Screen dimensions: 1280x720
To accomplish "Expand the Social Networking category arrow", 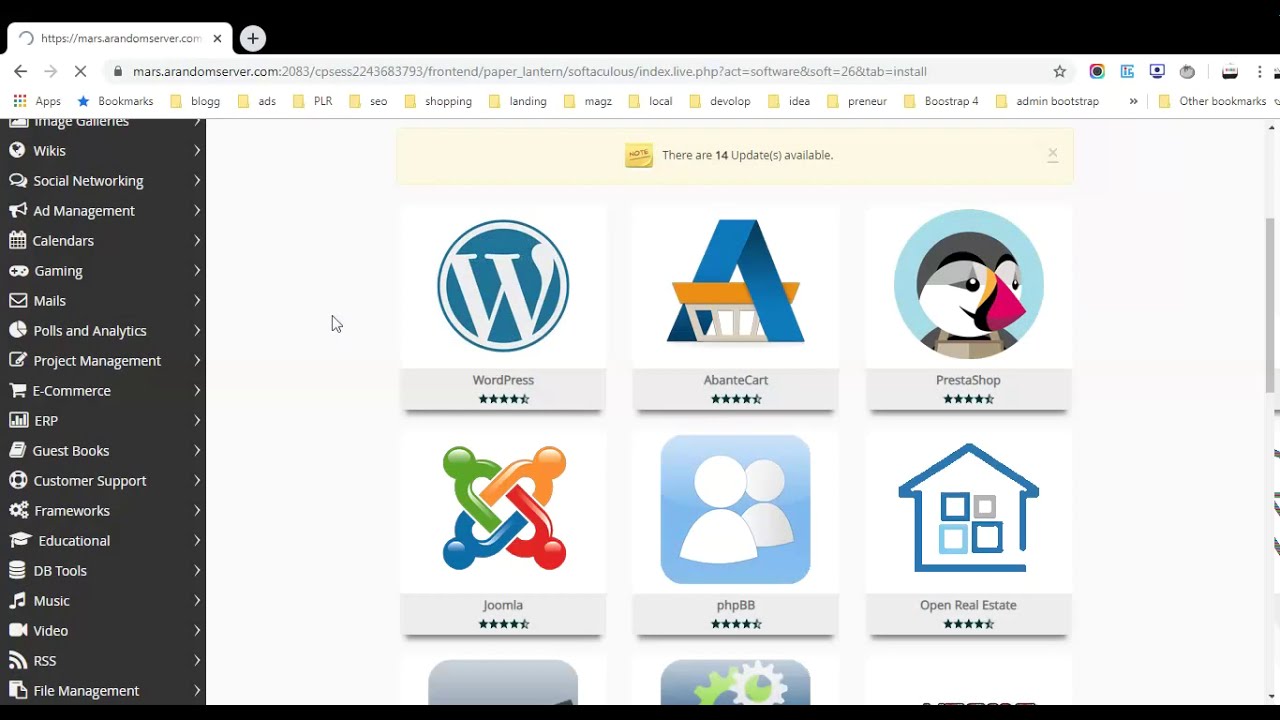I will (197, 180).
